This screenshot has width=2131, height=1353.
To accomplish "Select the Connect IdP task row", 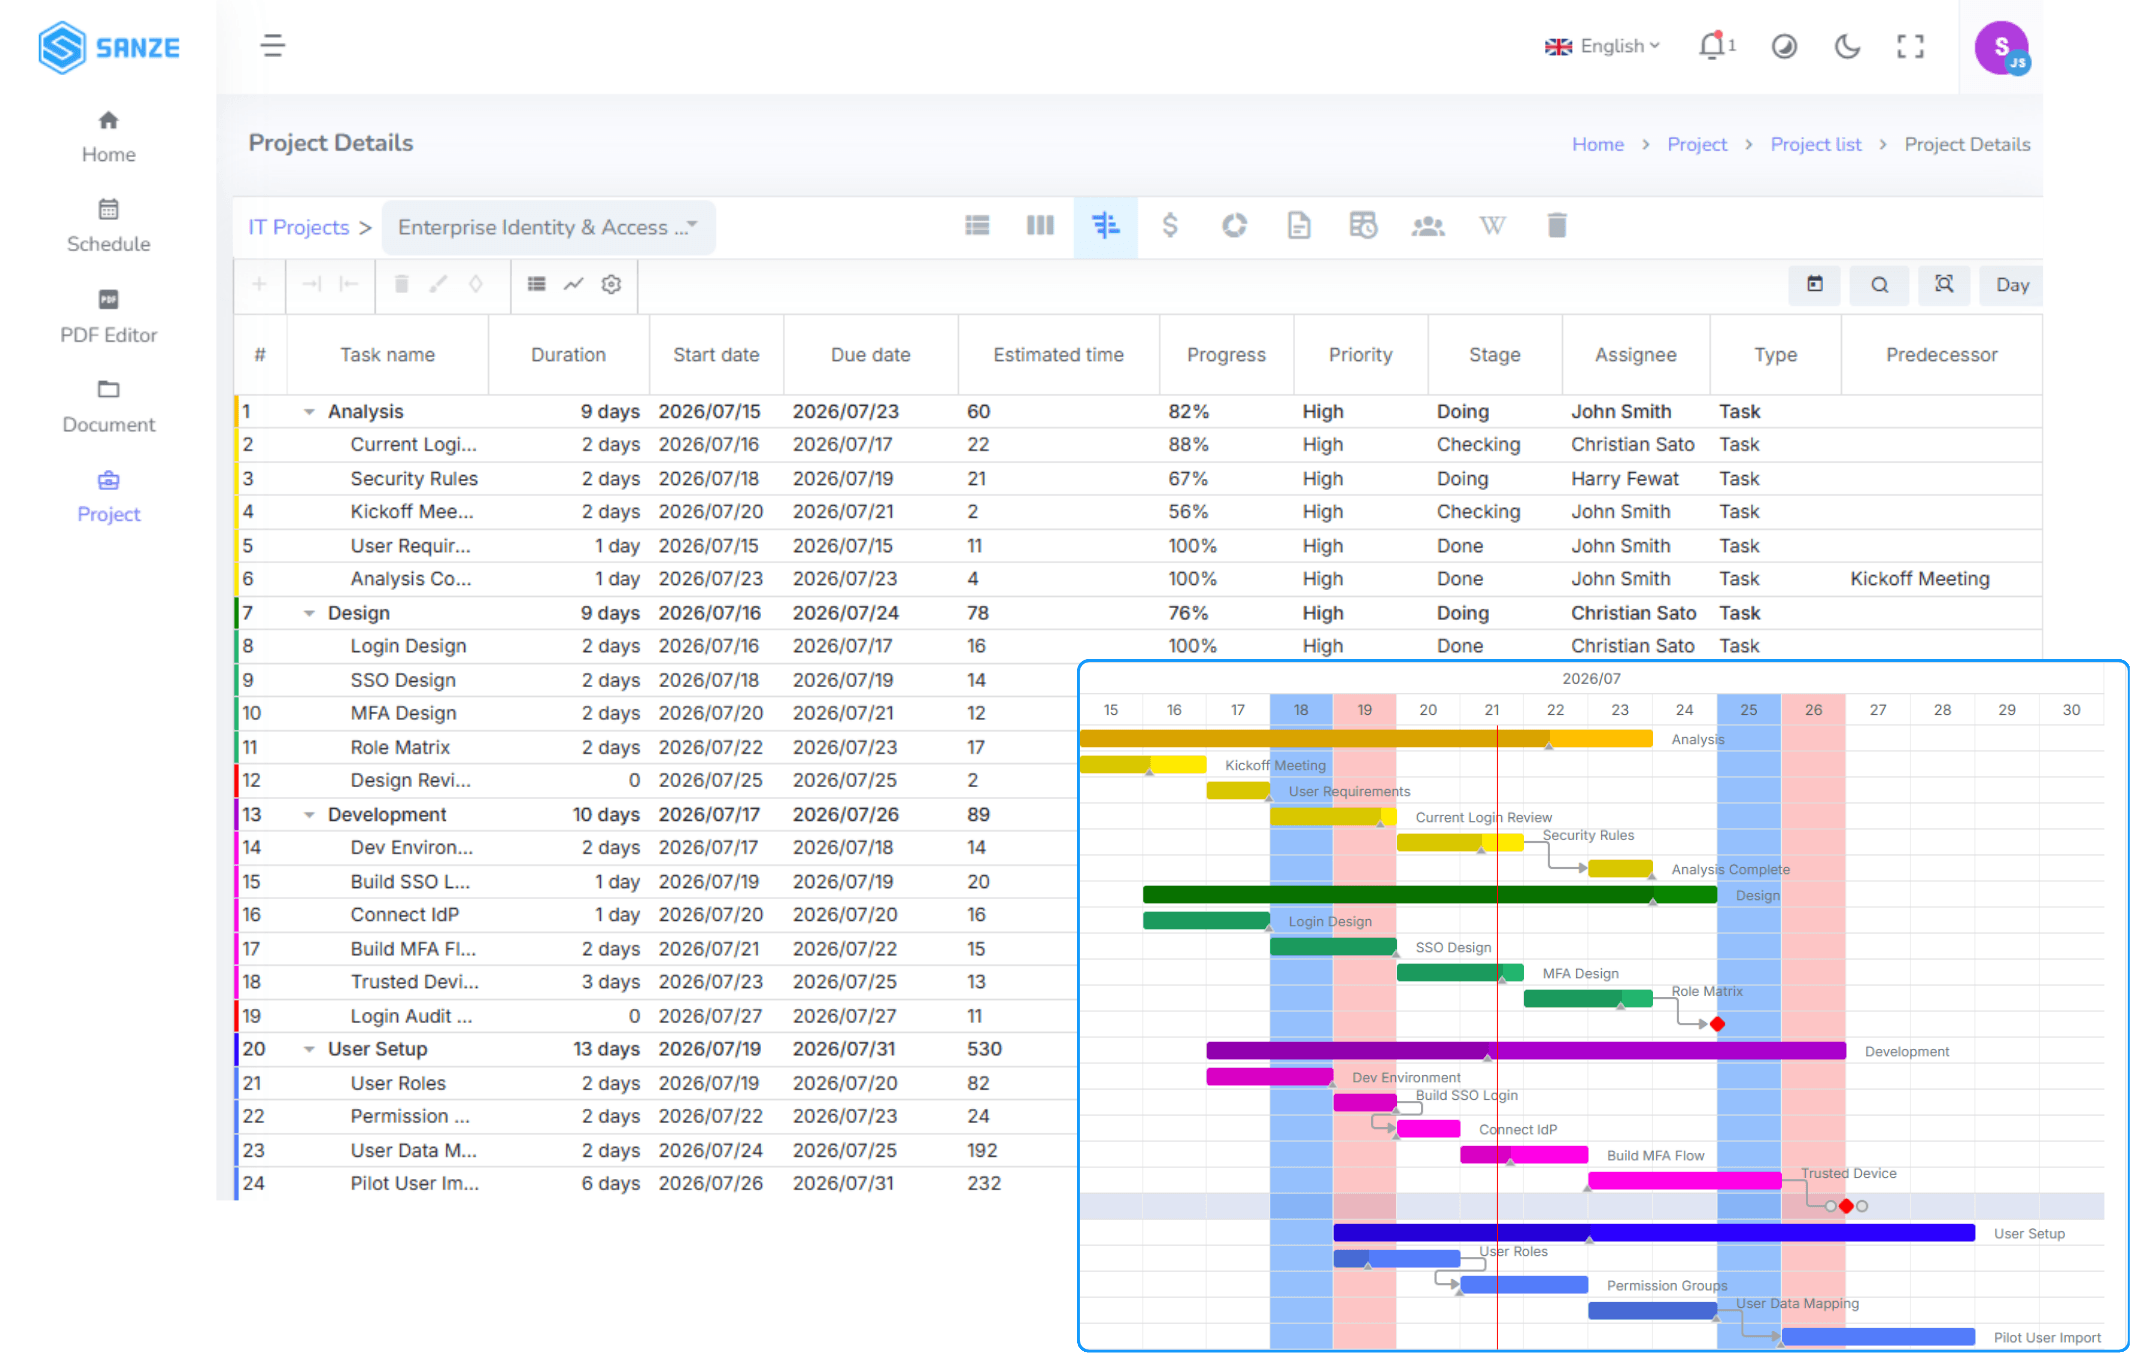I will point(656,915).
